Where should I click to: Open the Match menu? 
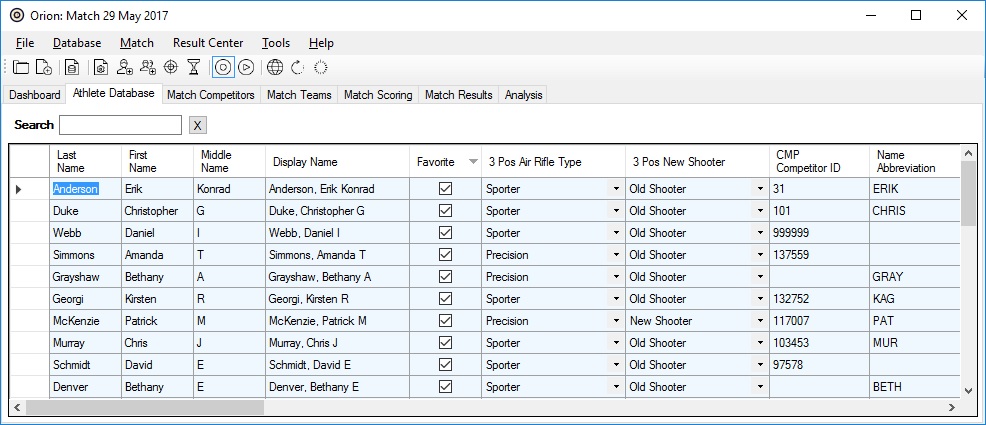click(136, 43)
